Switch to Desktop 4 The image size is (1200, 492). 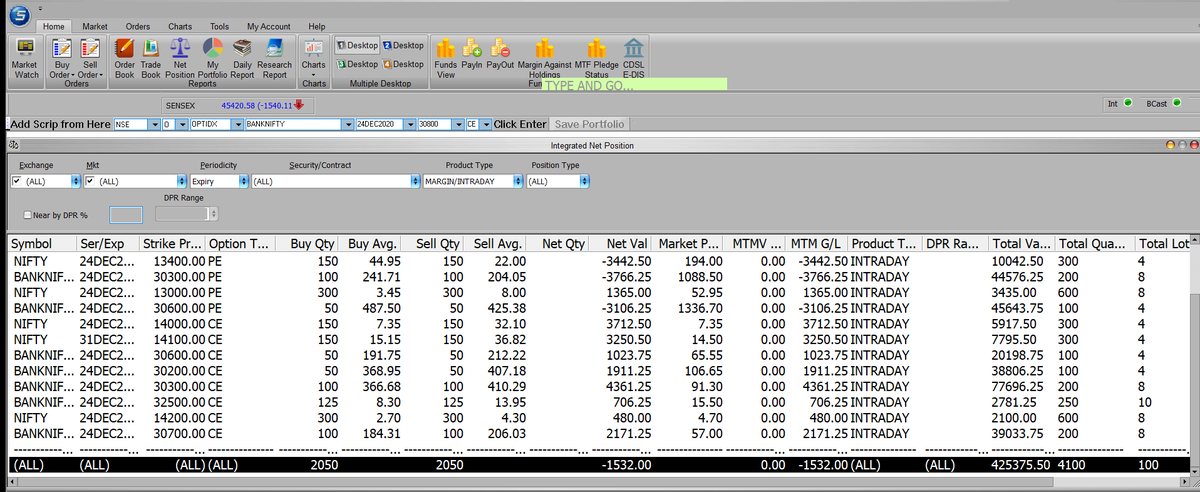[x=403, y=64]
